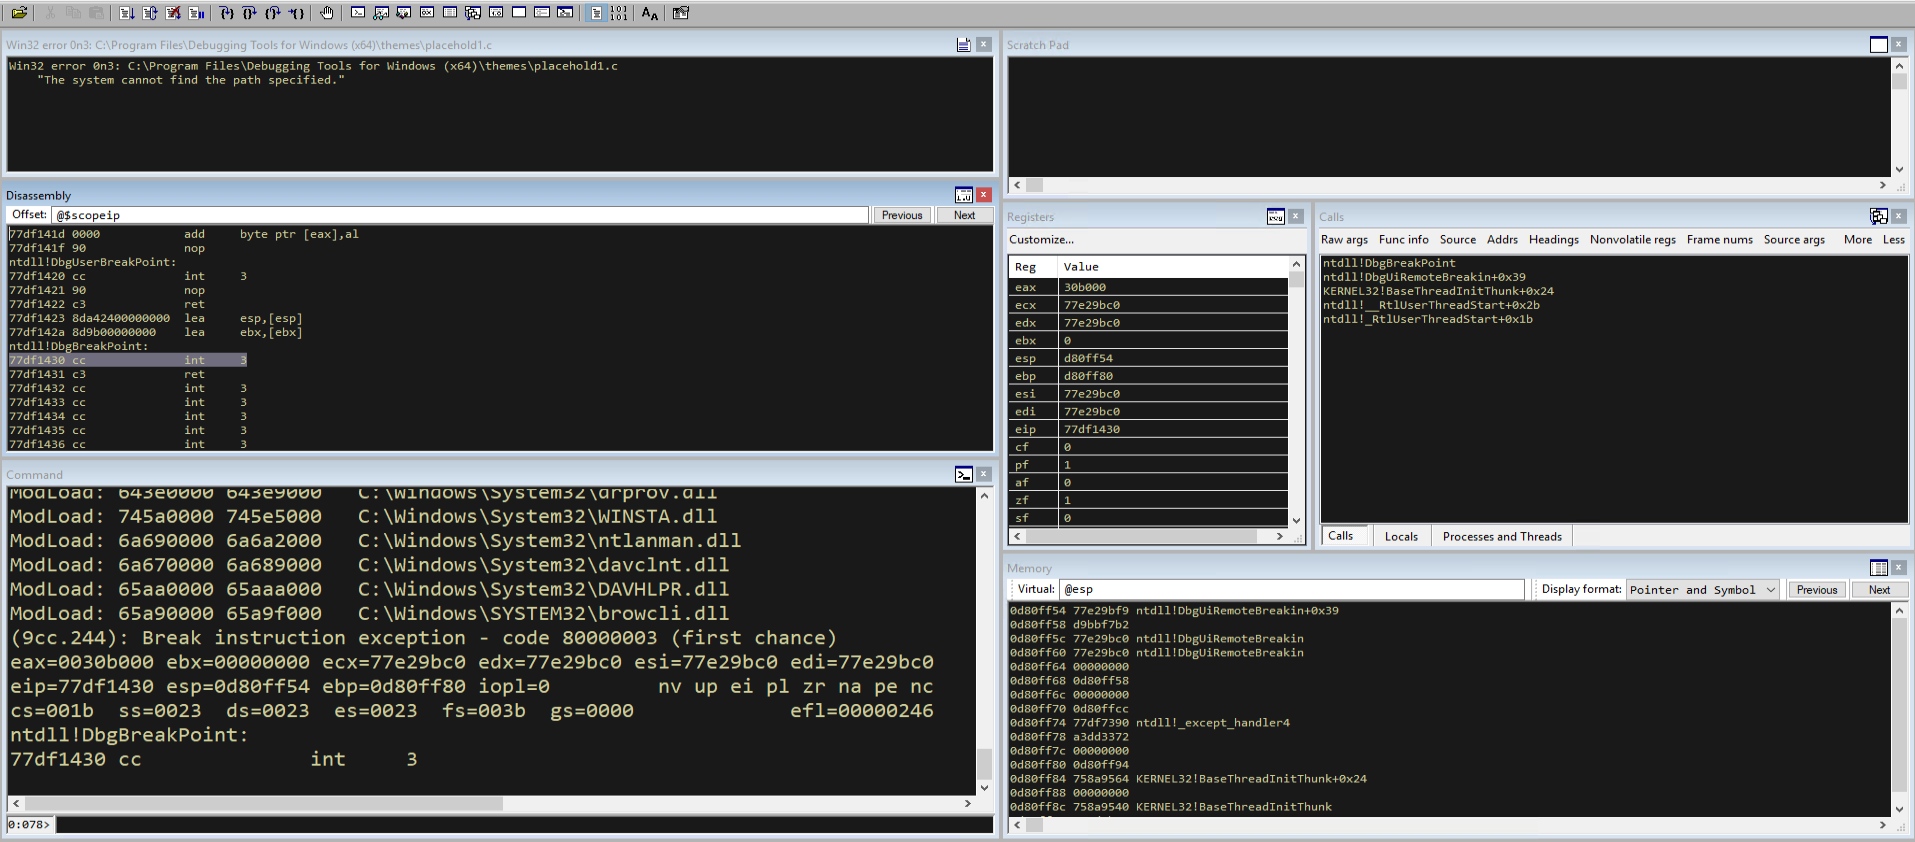Click the Restart debugging toolbar icon
Image resolution: width=1915 pixels, height=842 pixels.
(x=150, y=13)
